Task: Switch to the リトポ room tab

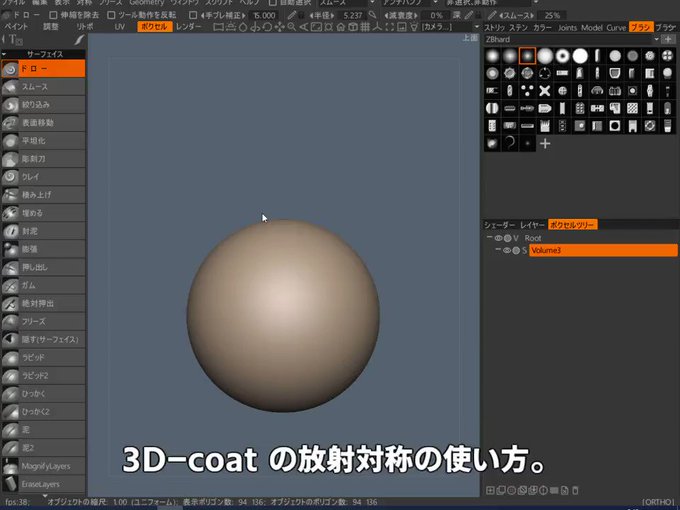Action: [85, 27]
